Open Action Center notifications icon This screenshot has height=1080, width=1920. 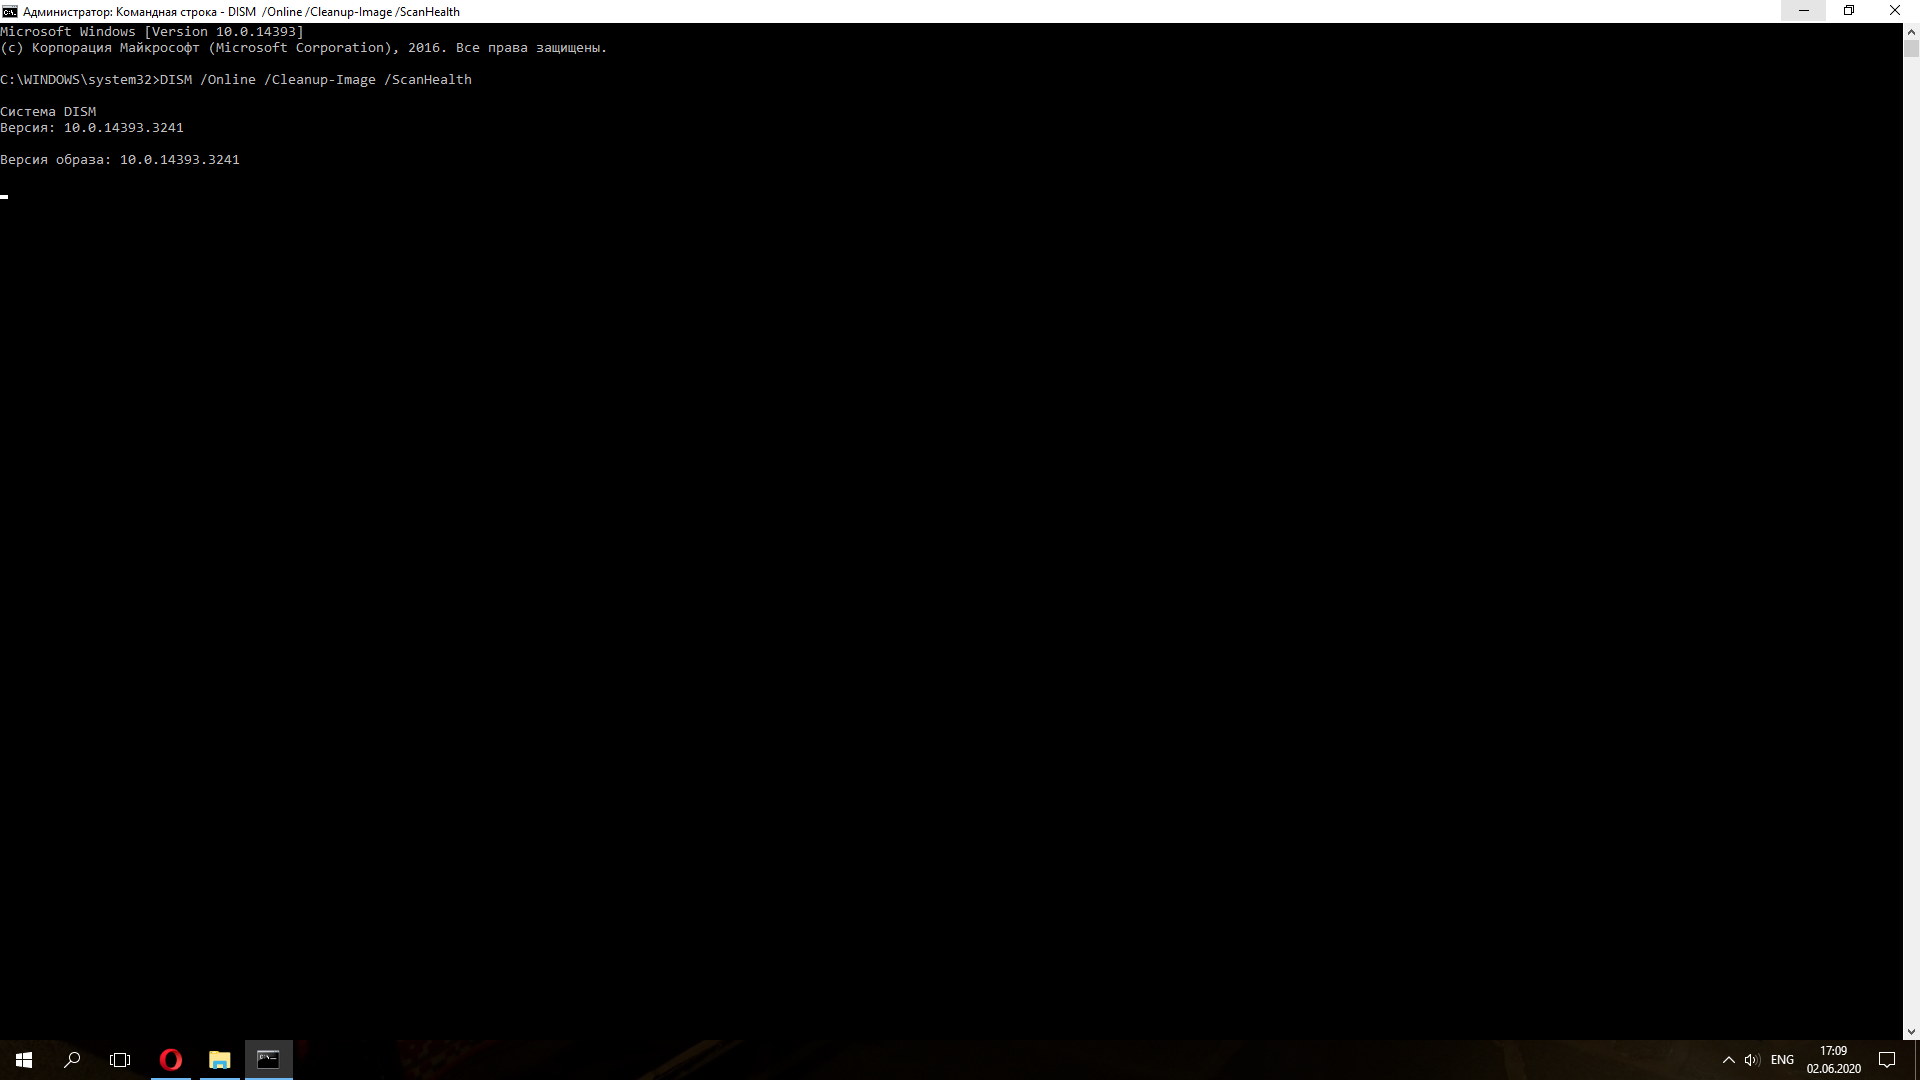coord(1887,1060)
